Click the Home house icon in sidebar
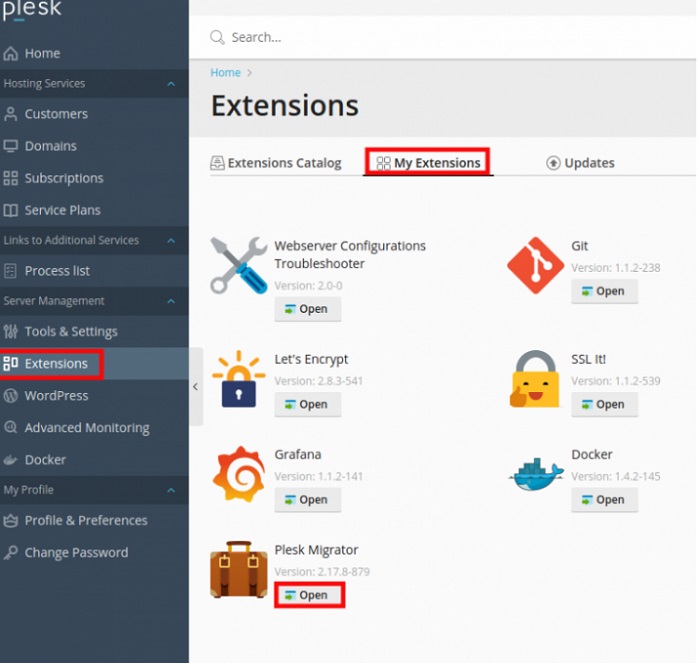 pos(11,54)
